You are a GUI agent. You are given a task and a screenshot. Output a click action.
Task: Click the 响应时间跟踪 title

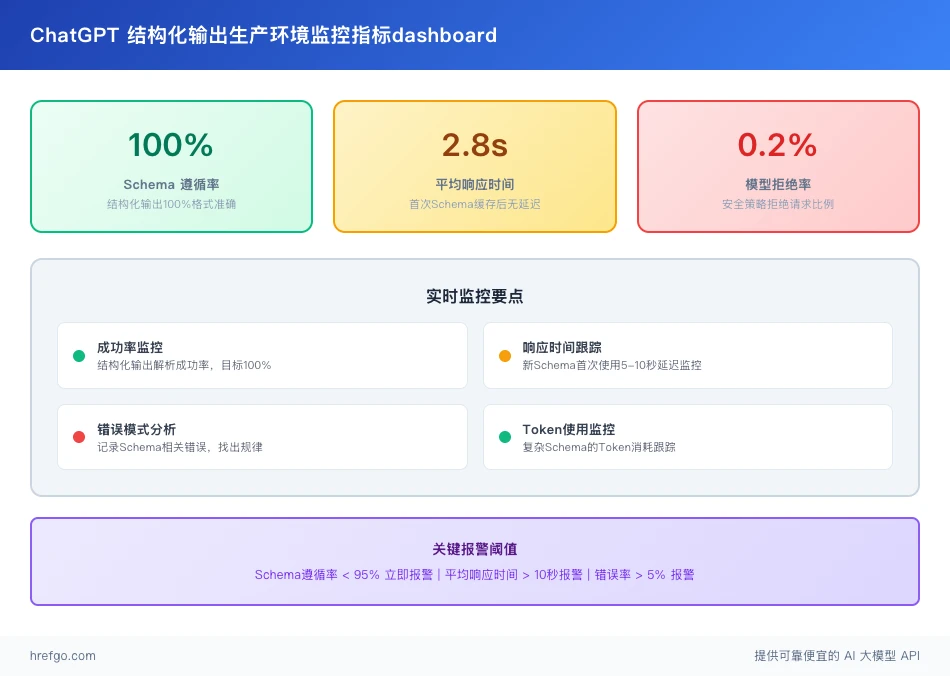pyautogui.click(x=562, y=348)
